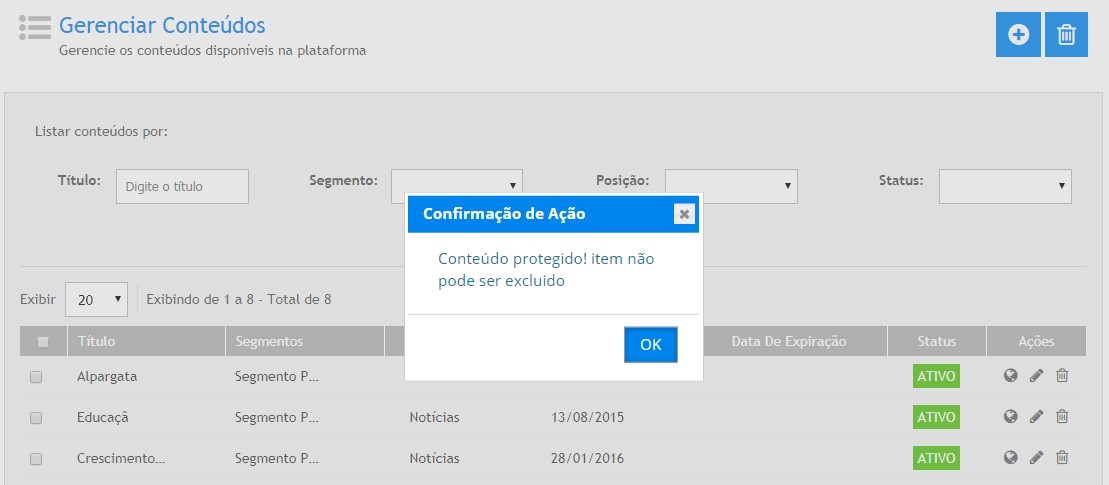The height and width of the screenshot is (485, 1109).
Task: Click the Digite o título input field
Action: (x=182, y=186)
